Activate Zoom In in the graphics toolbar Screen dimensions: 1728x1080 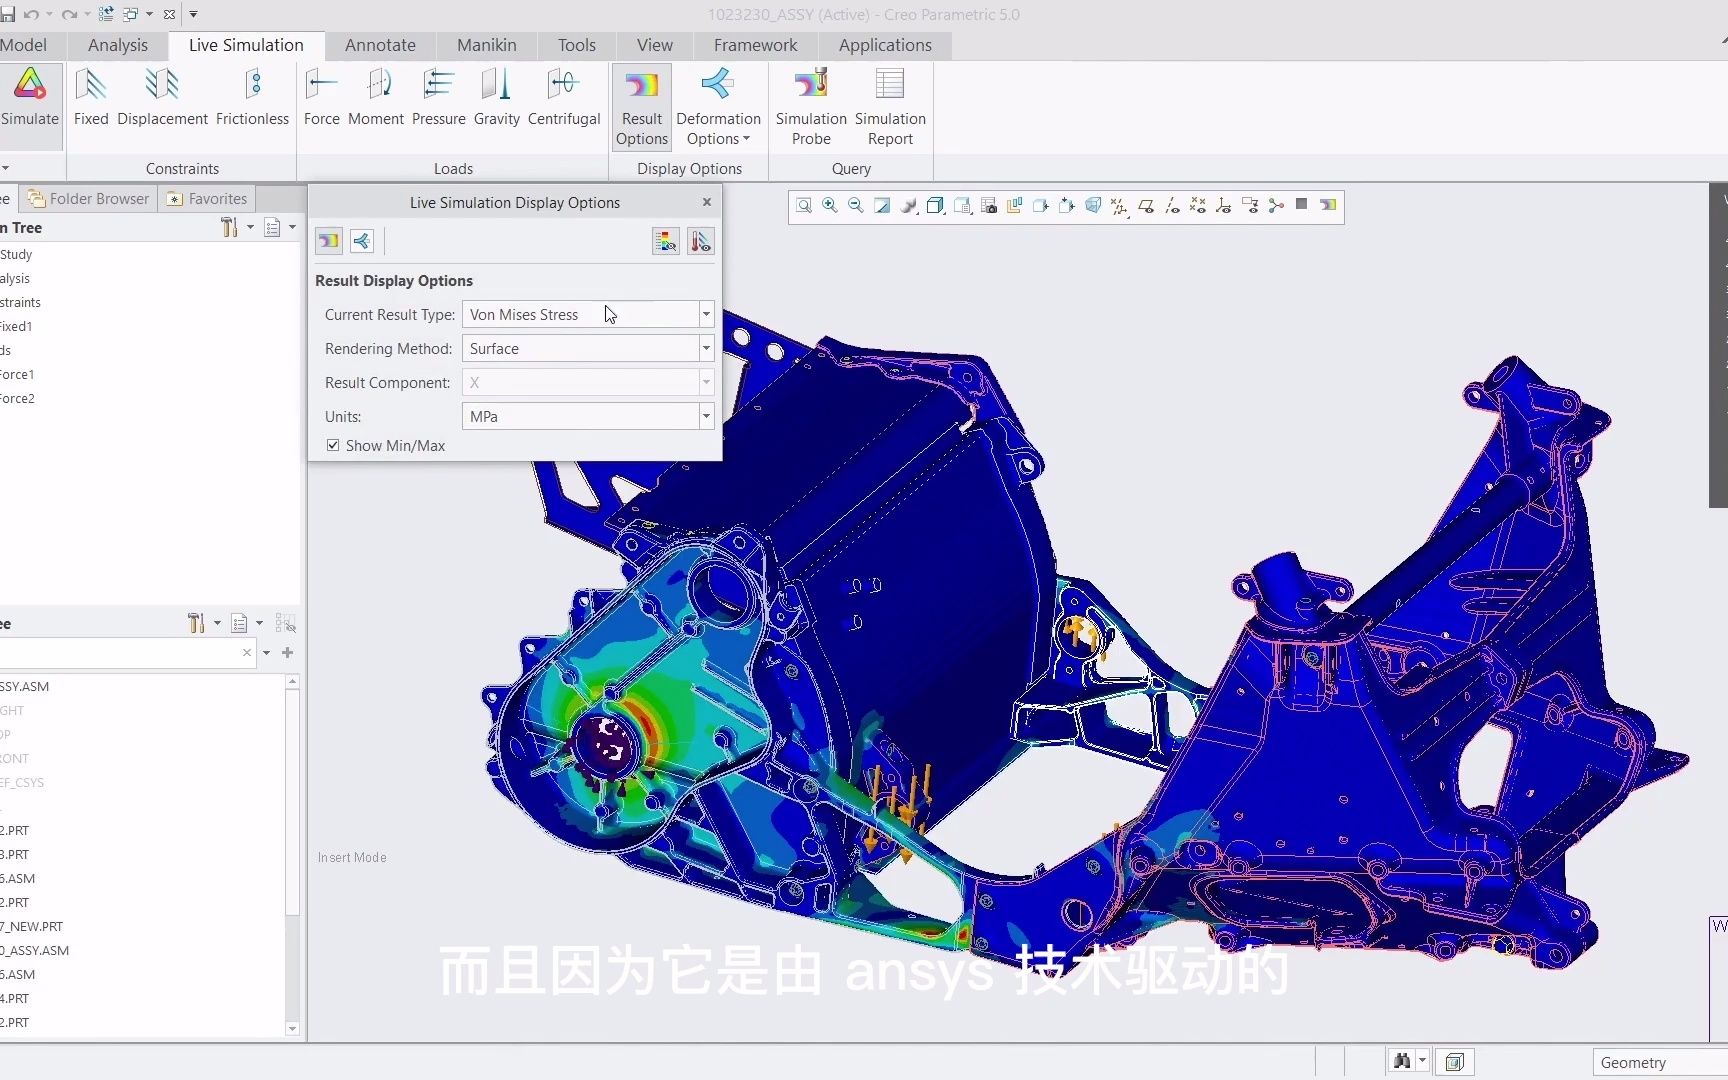pos(829,205)
